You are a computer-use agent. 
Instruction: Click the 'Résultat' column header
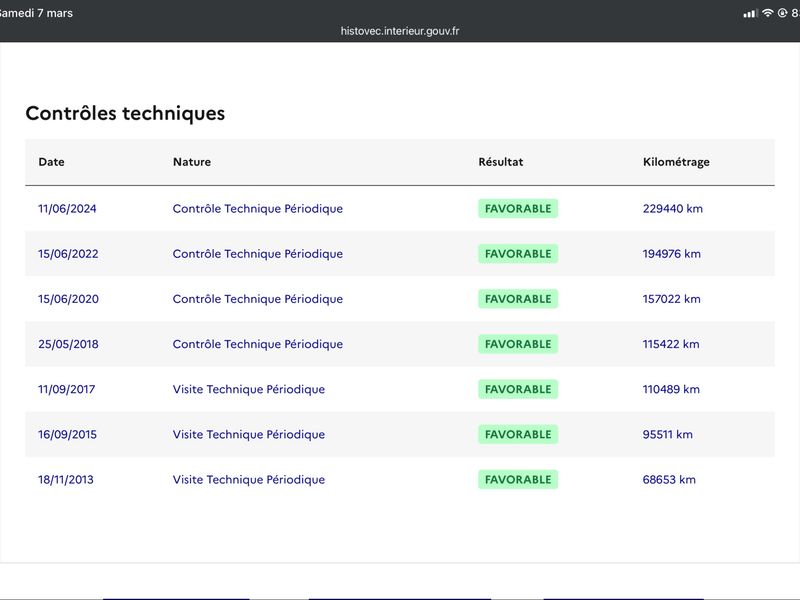pyautogui.click(x=500, y=162)
